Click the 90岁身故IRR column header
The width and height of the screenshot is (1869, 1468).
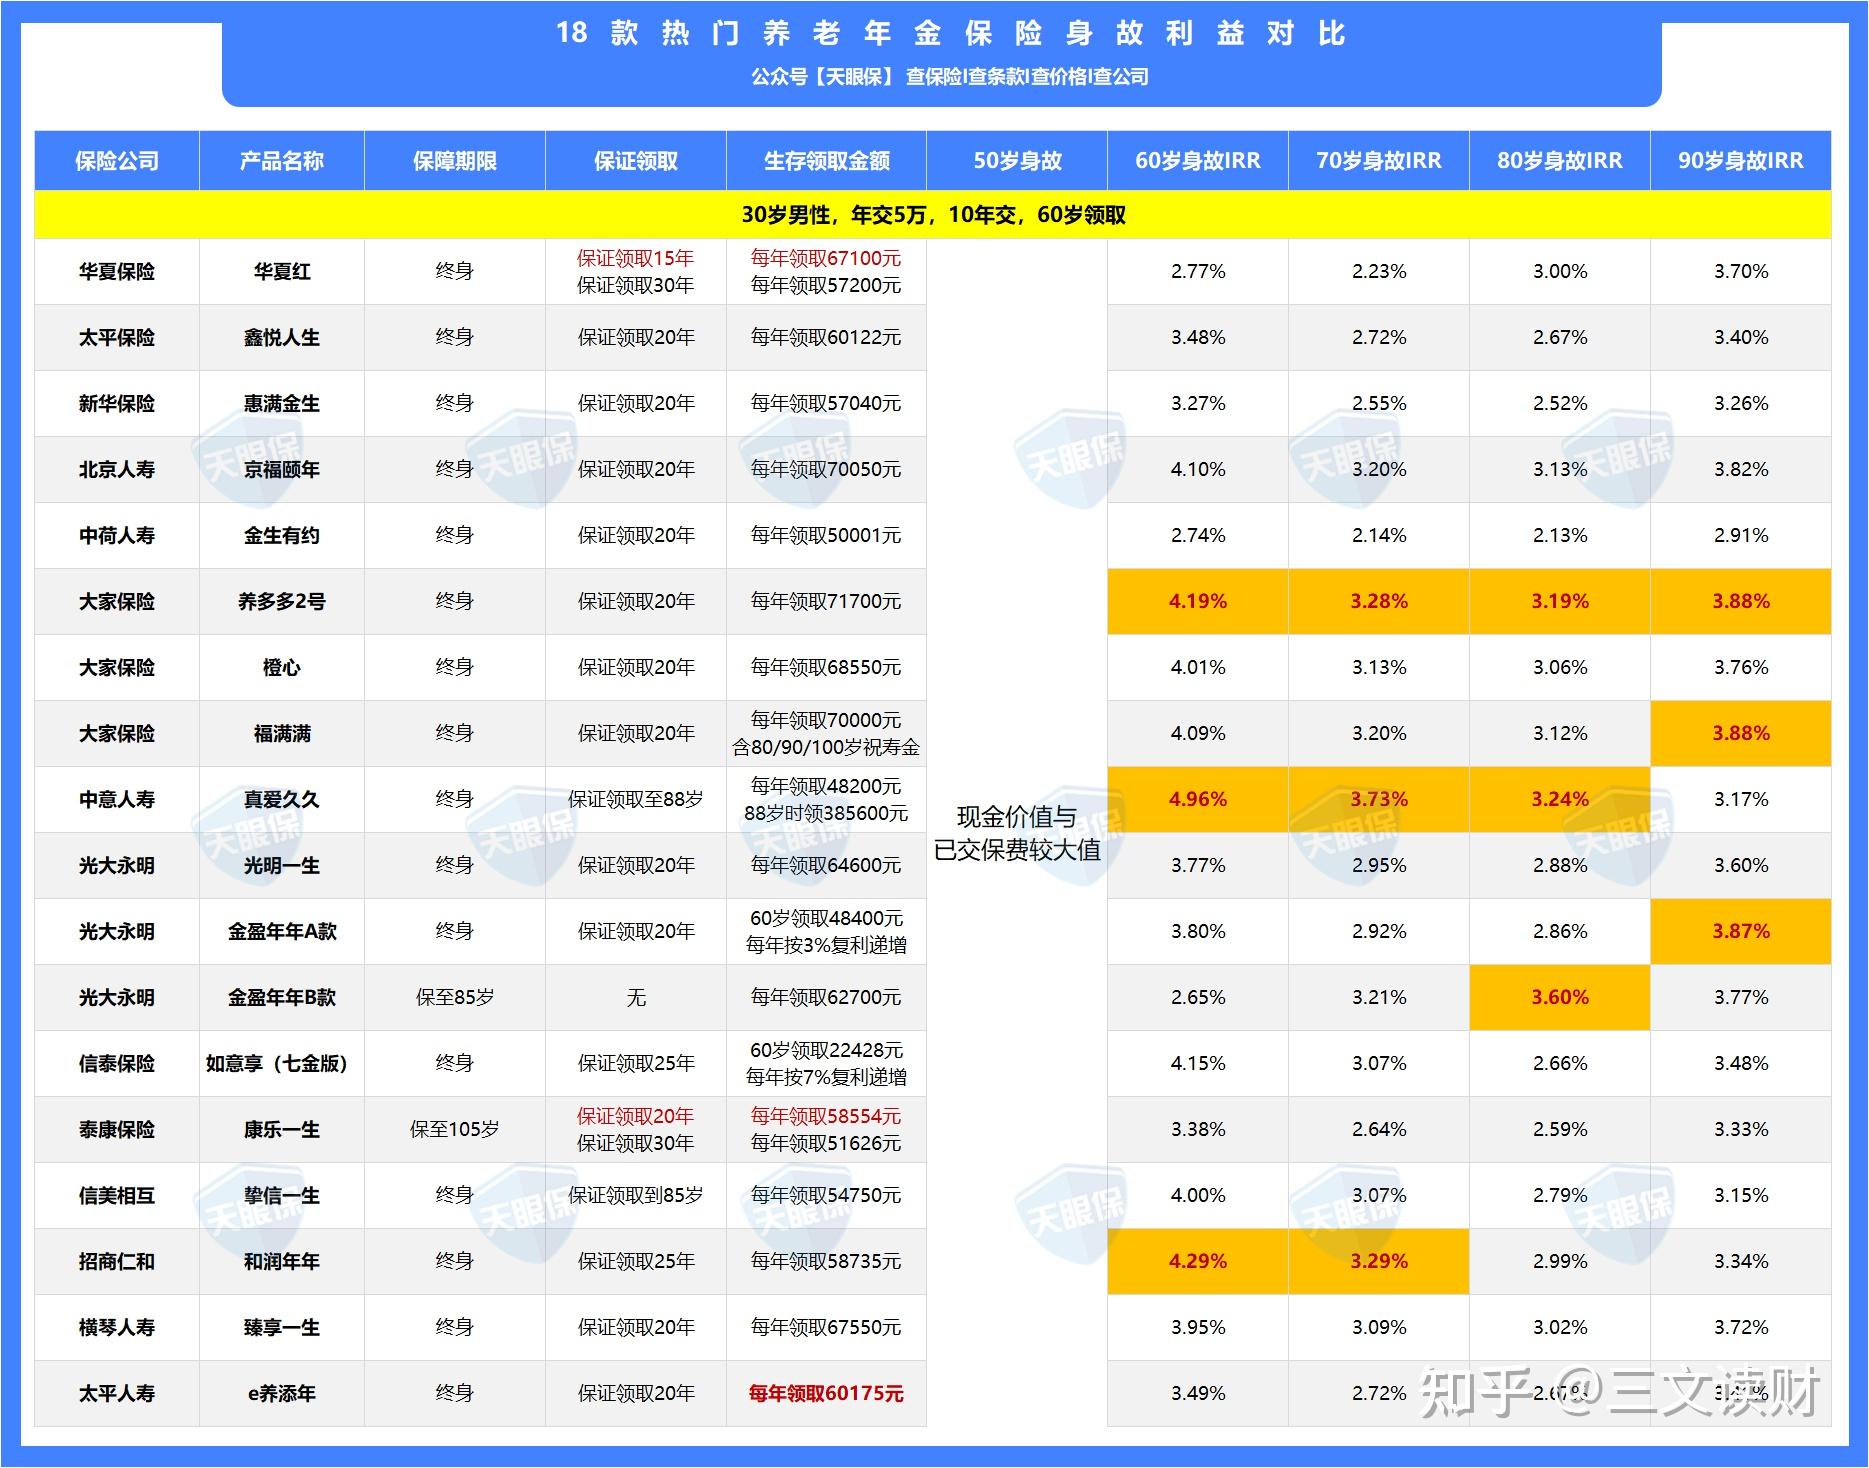tap(1741, 161)
